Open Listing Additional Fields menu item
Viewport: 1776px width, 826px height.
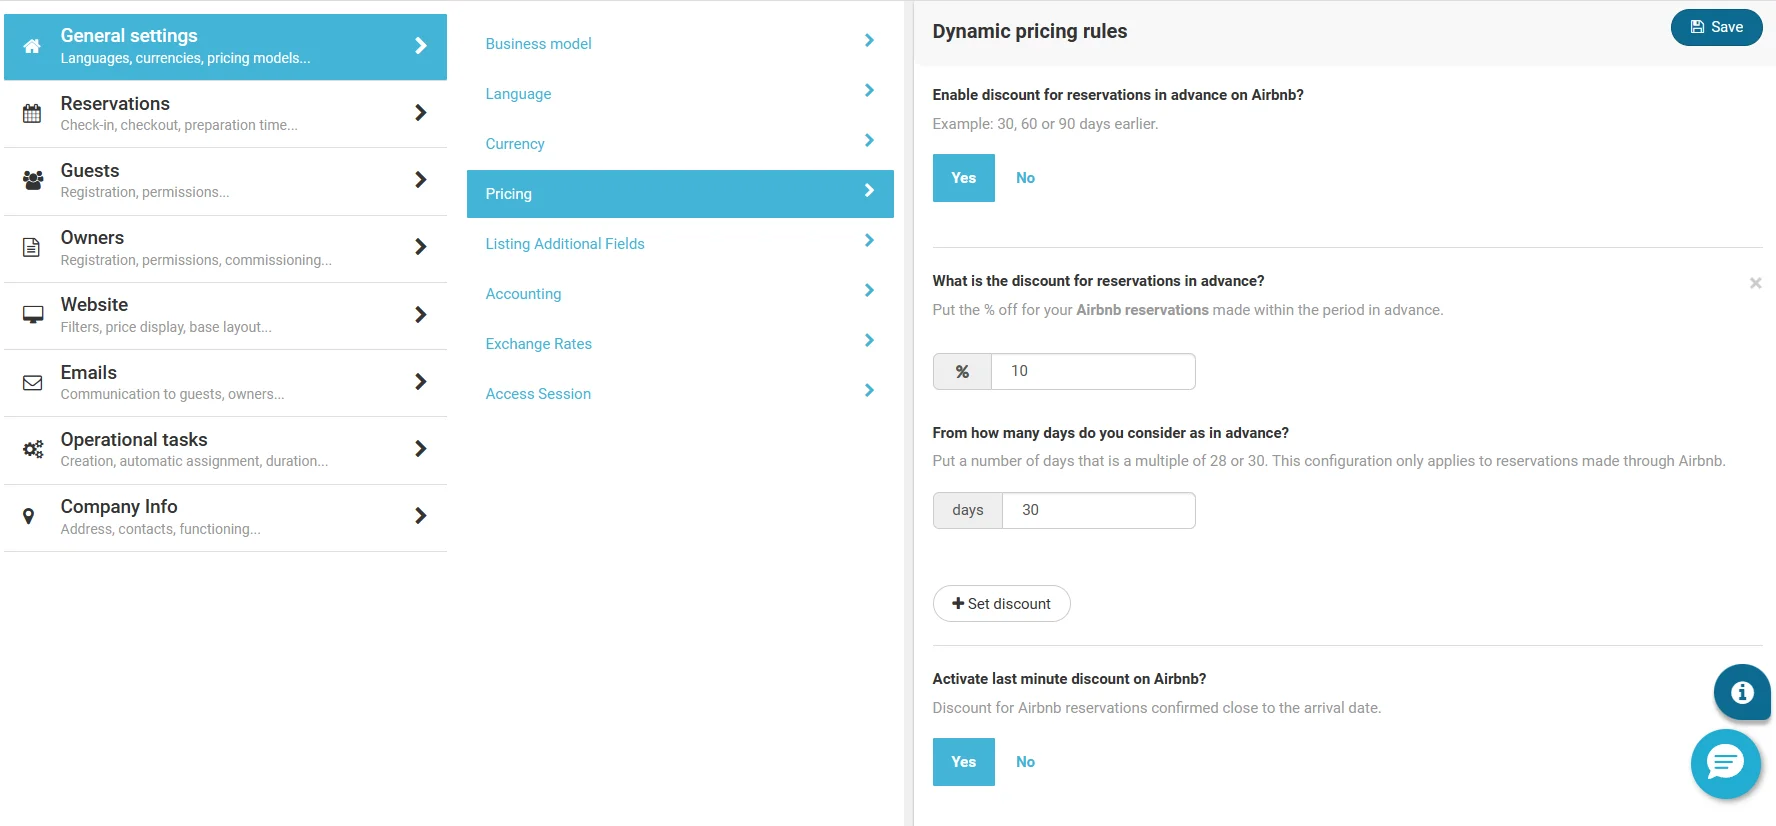coord(565,244)
